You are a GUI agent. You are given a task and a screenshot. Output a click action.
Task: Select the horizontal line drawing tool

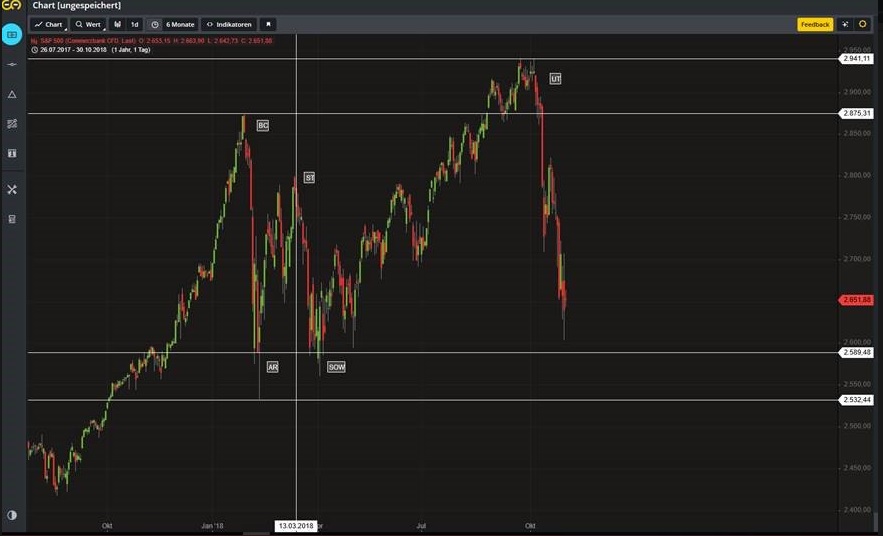click(12, 65)
